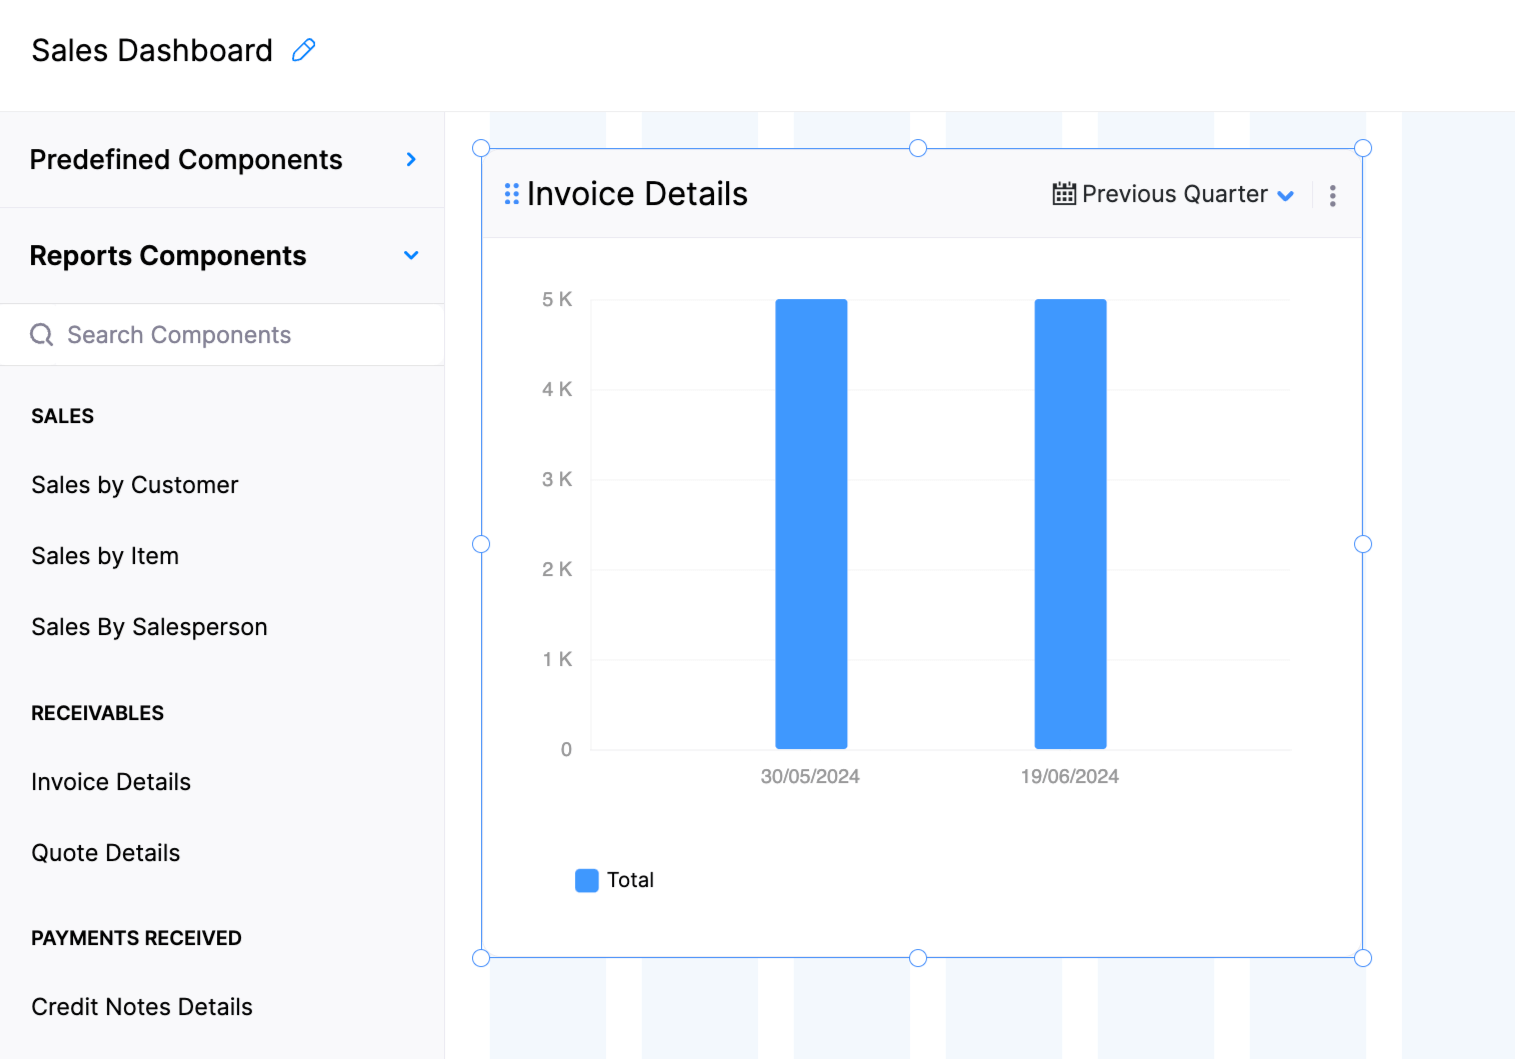Pick Quote Details from Receivables list
Image resolution: width=1515 pixels, height=1059 pixels.
click(106, 853)
